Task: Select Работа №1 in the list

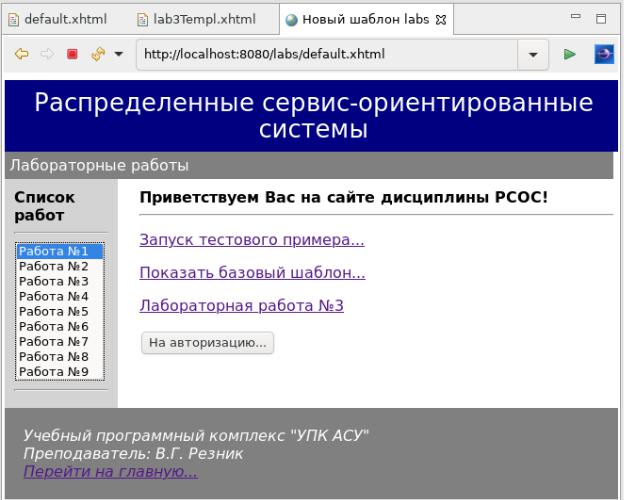Action: pyautogui.click(x=60, y=251)
